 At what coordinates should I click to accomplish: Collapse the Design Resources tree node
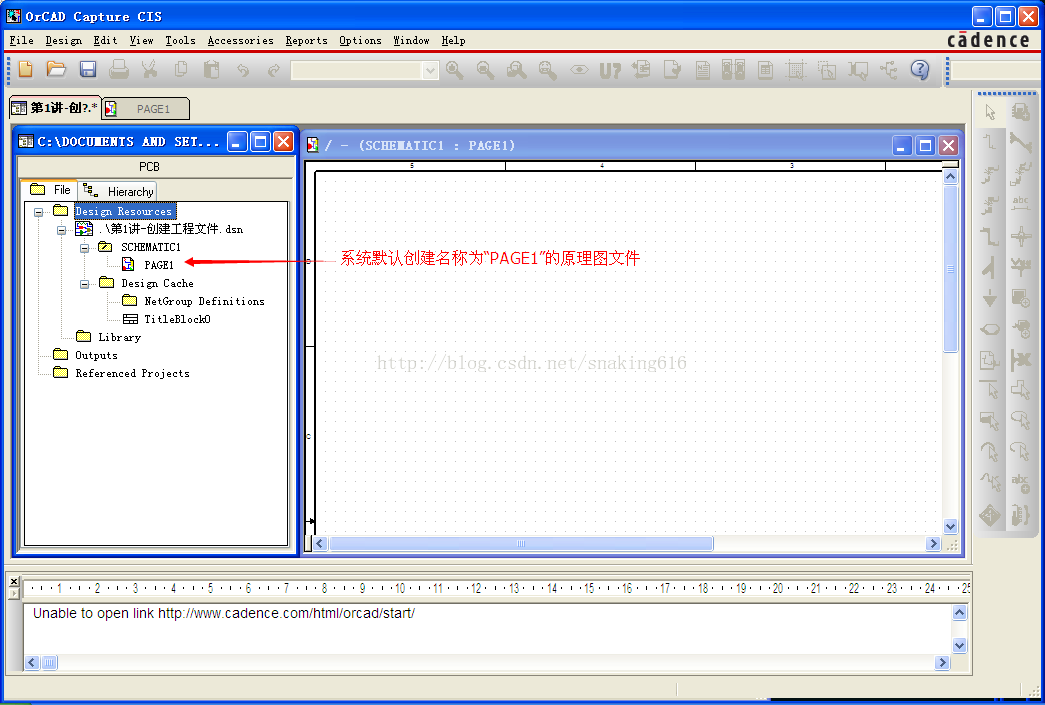[x=39, y=212]
